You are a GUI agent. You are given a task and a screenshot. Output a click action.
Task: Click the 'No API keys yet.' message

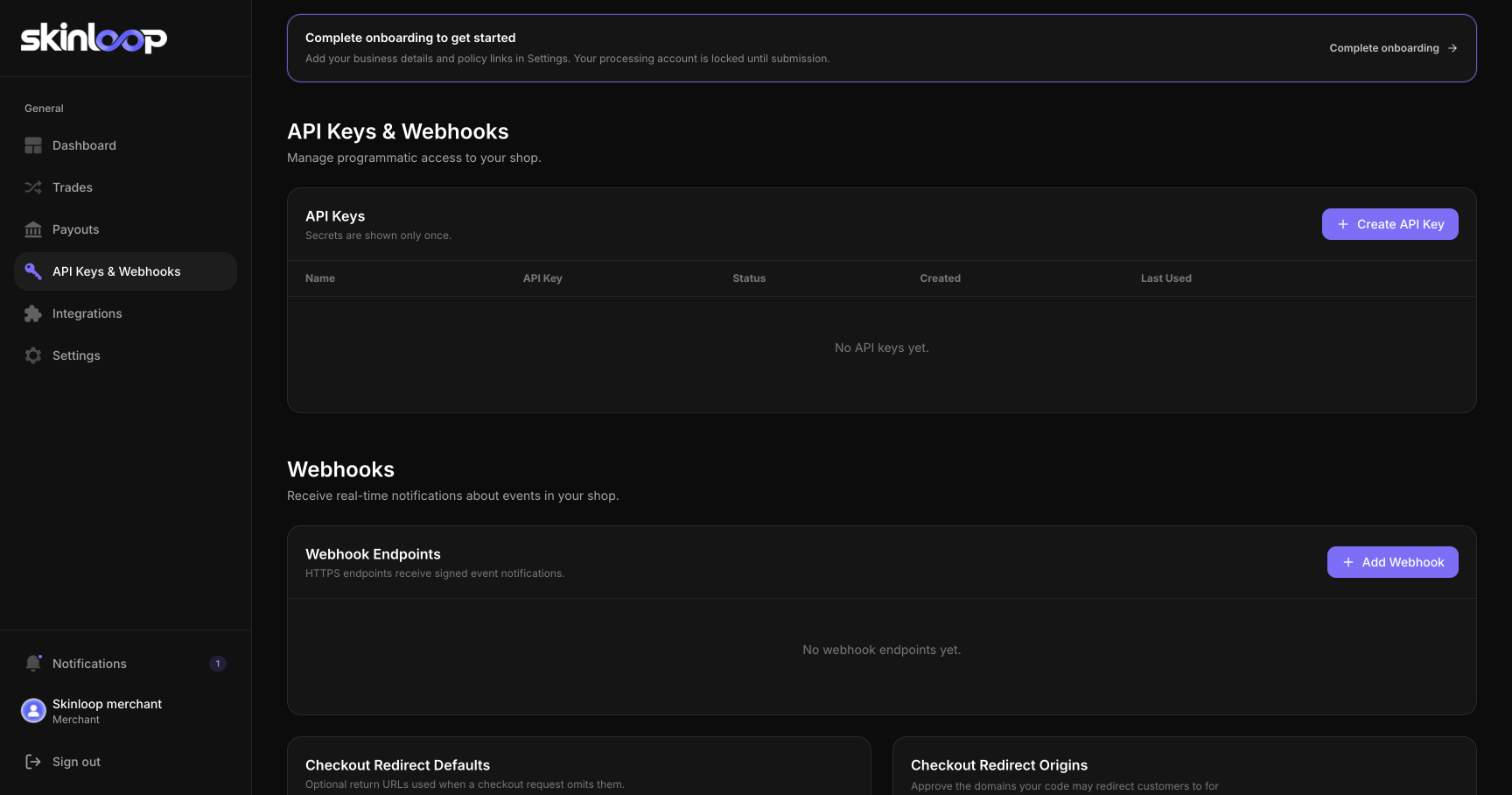pos(882,348)
